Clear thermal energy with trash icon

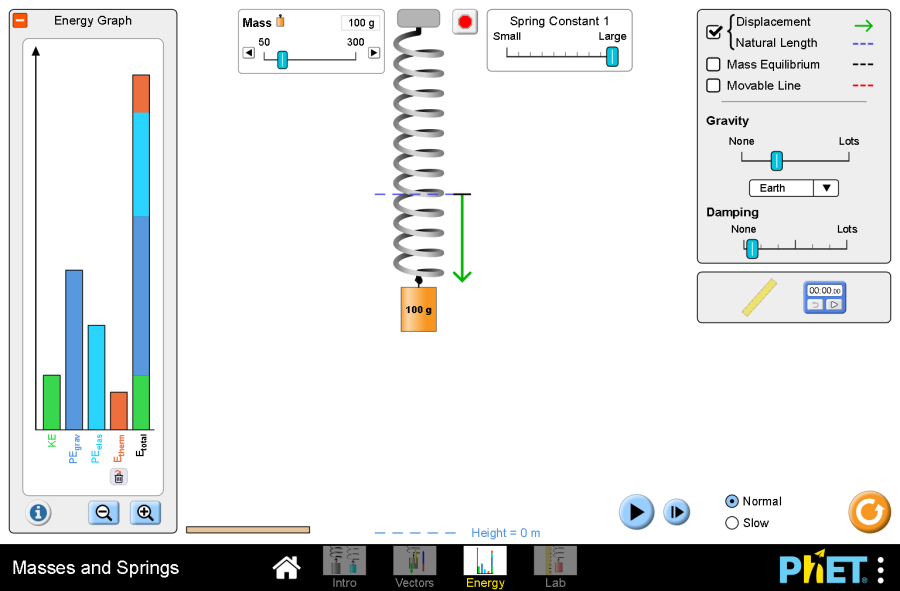118,477
